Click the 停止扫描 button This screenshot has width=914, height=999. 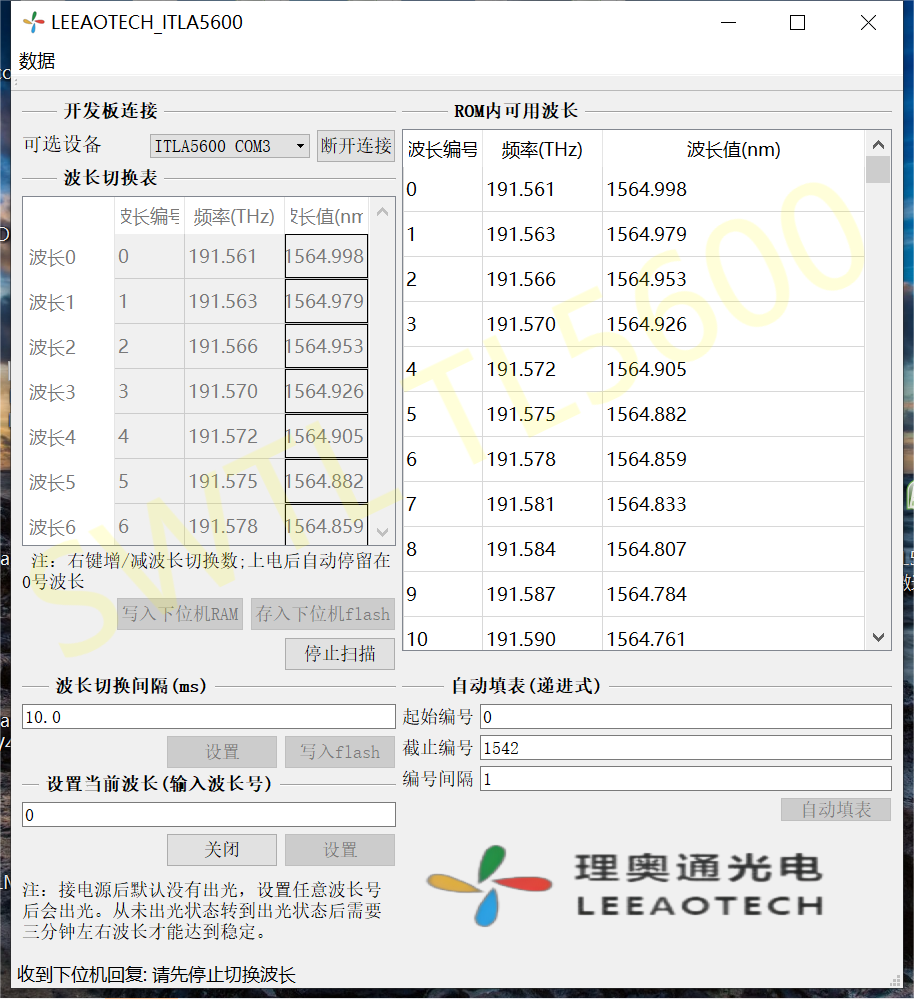coord(340,654)
